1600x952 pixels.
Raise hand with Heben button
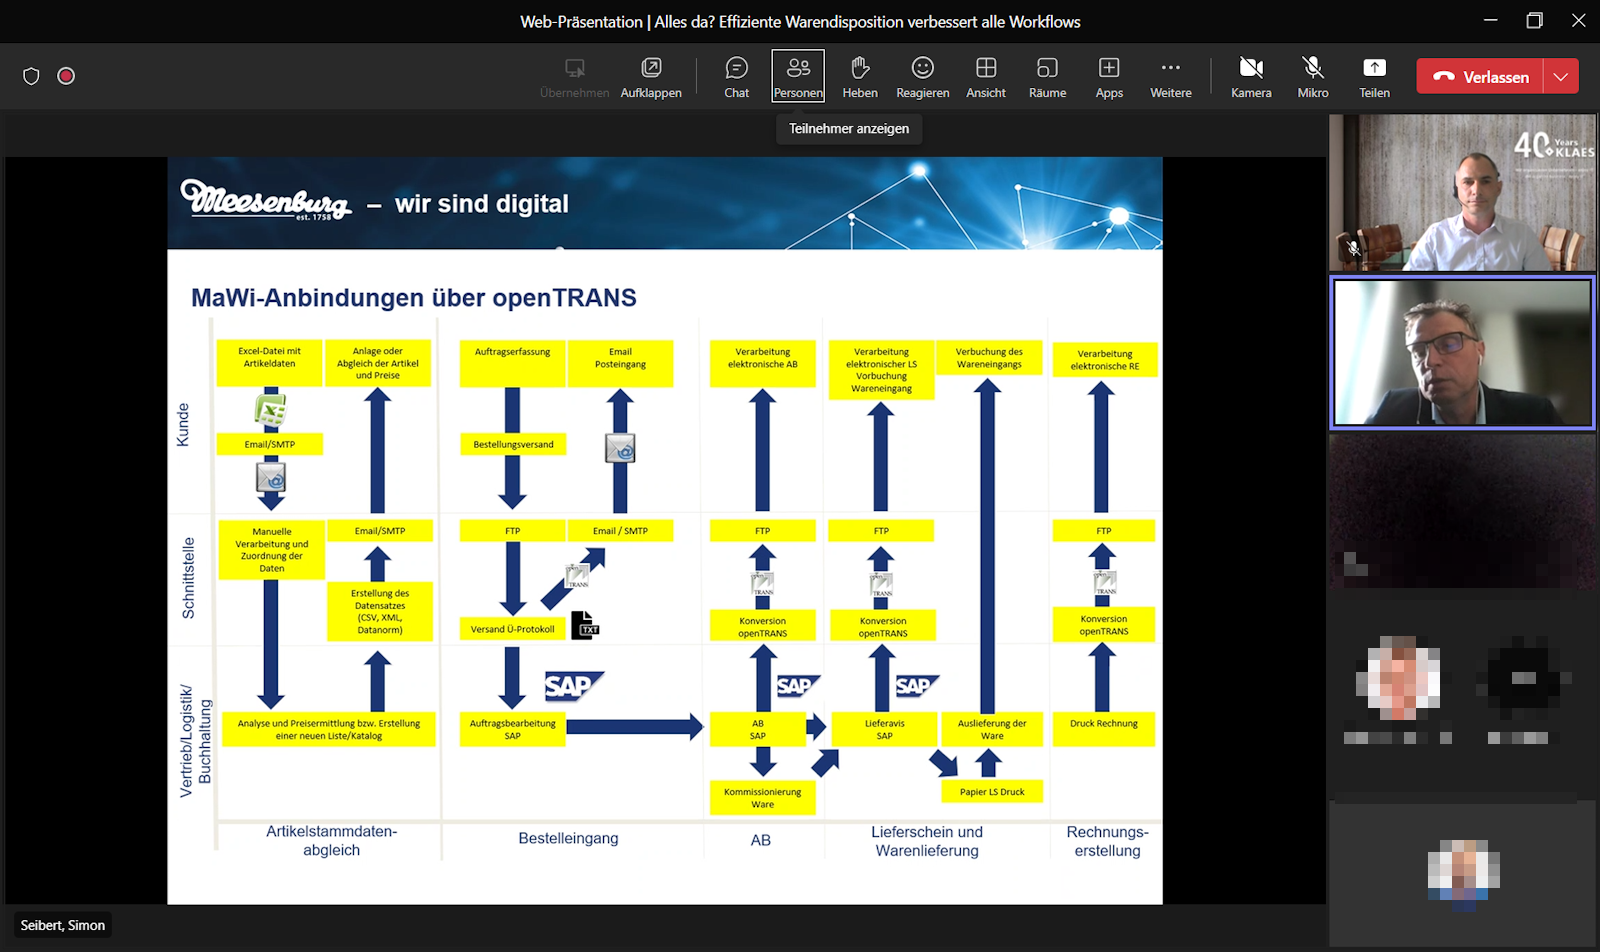(859, 77)
